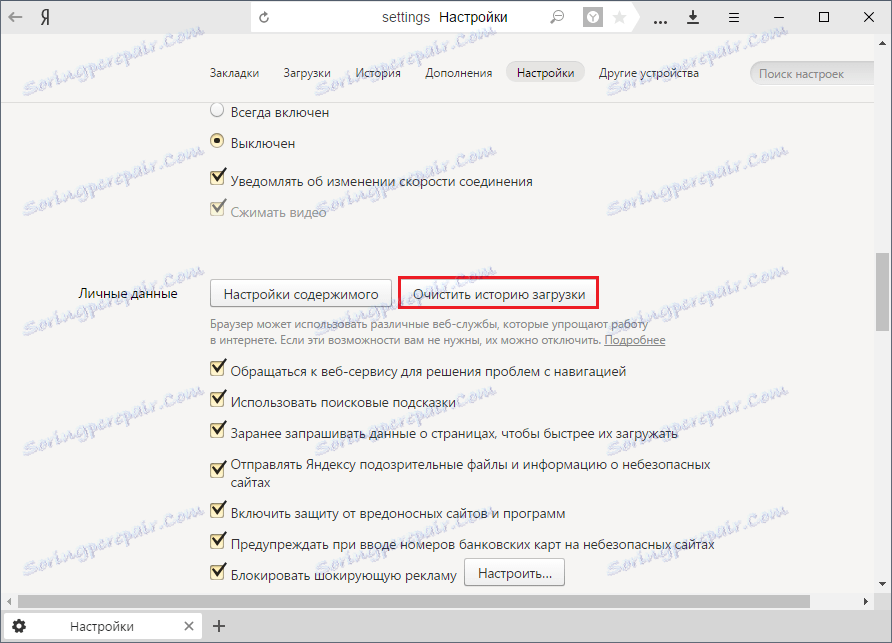Open the address bar search magnifier
892x643 pixels.
[x=557, y=17]
